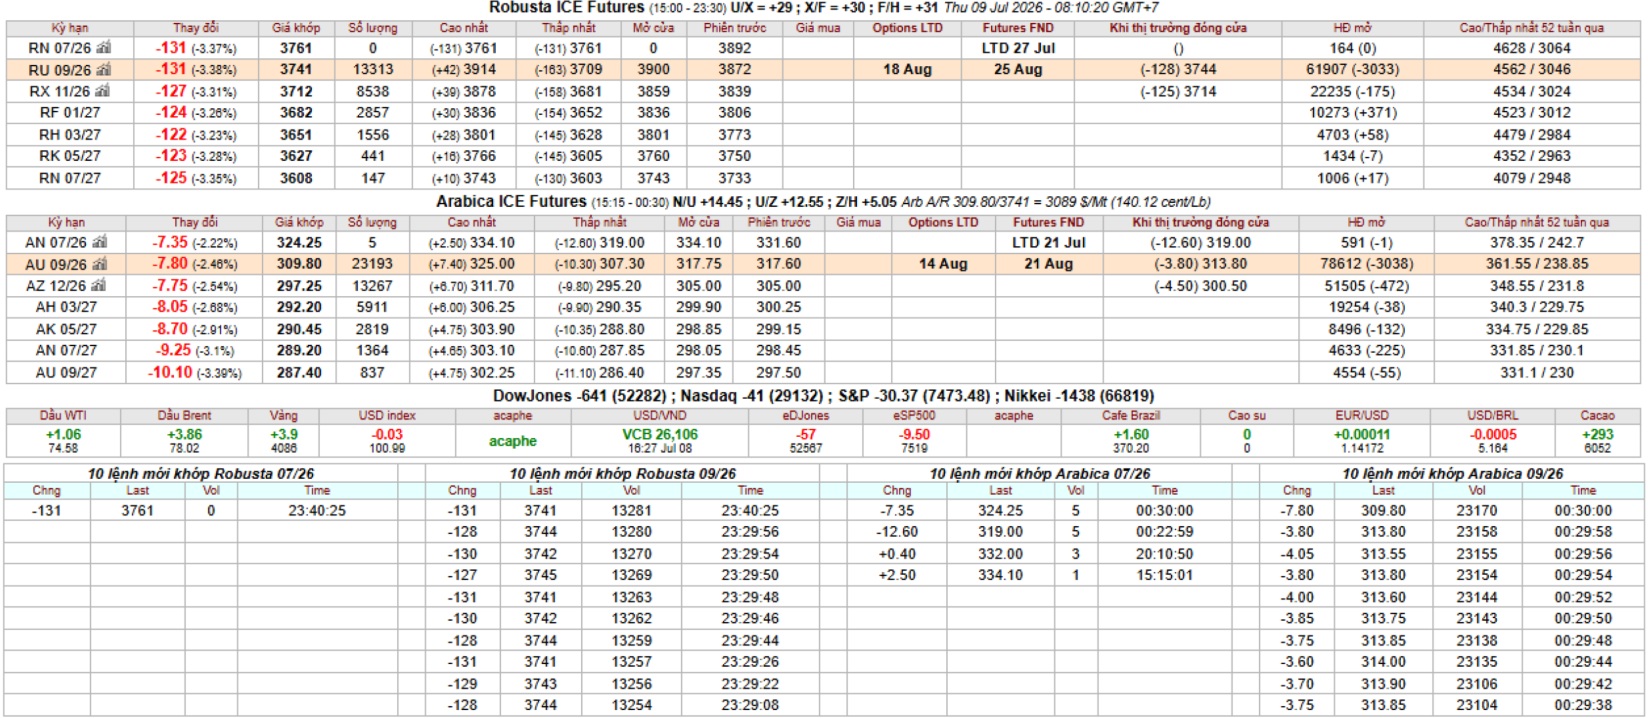The image size is (1648, 718).
Task: Click the USD/VND VCB rate
Action: click(x=660, y=434)
